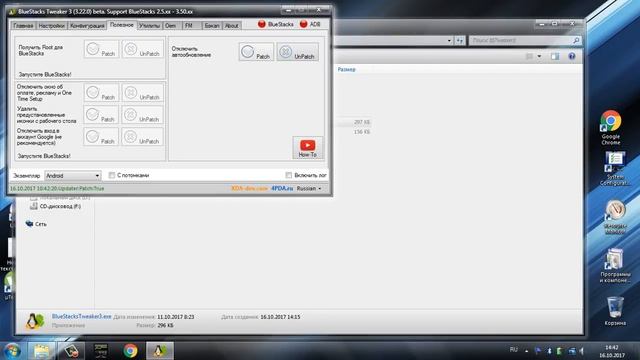This screenshot has width=640, height=360.
Task: Open the Google Chrome desktop shortcut
Action: coord(611,127)
